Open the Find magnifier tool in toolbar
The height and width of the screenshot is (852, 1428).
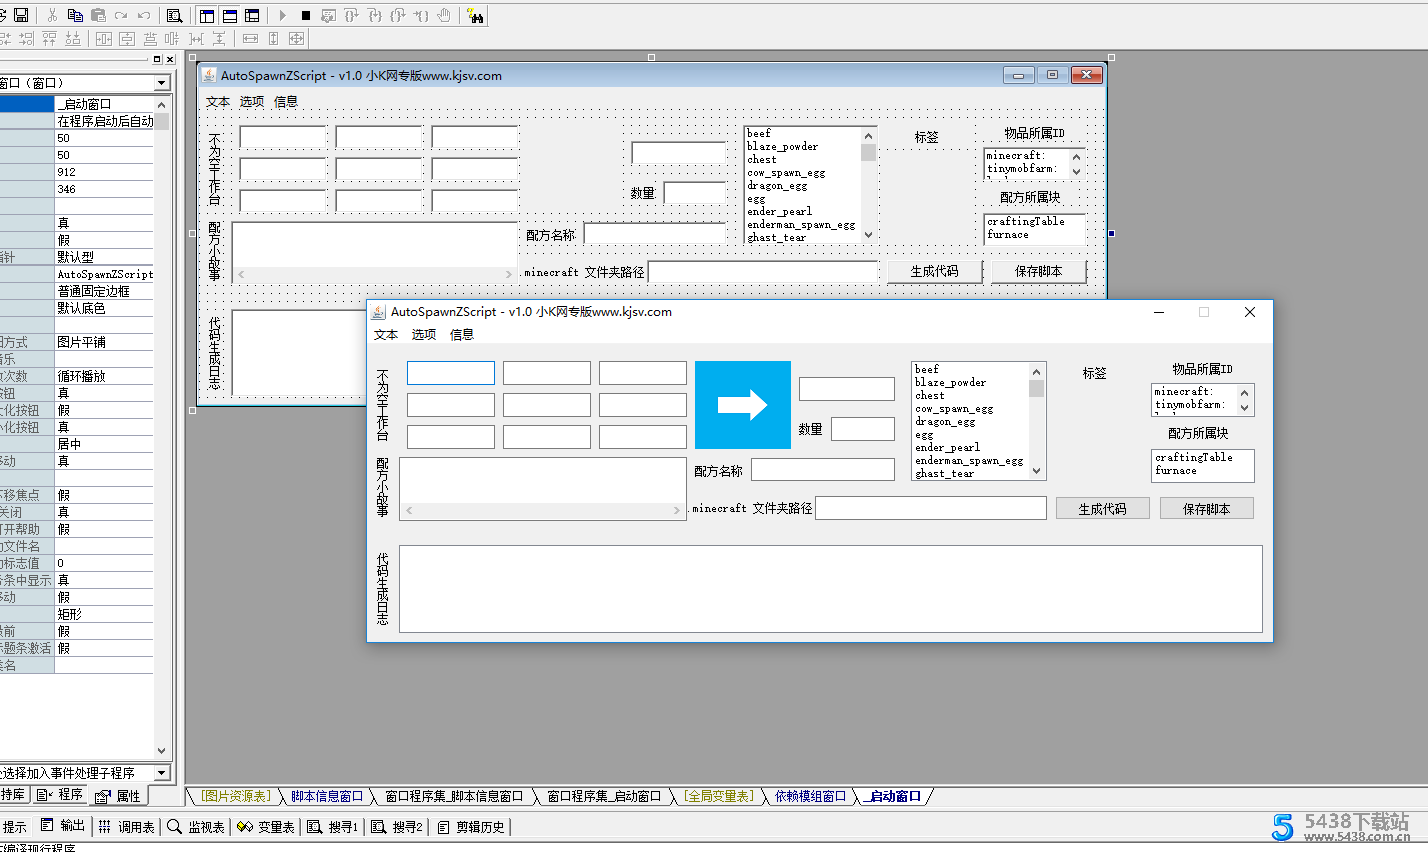point(174,16)
